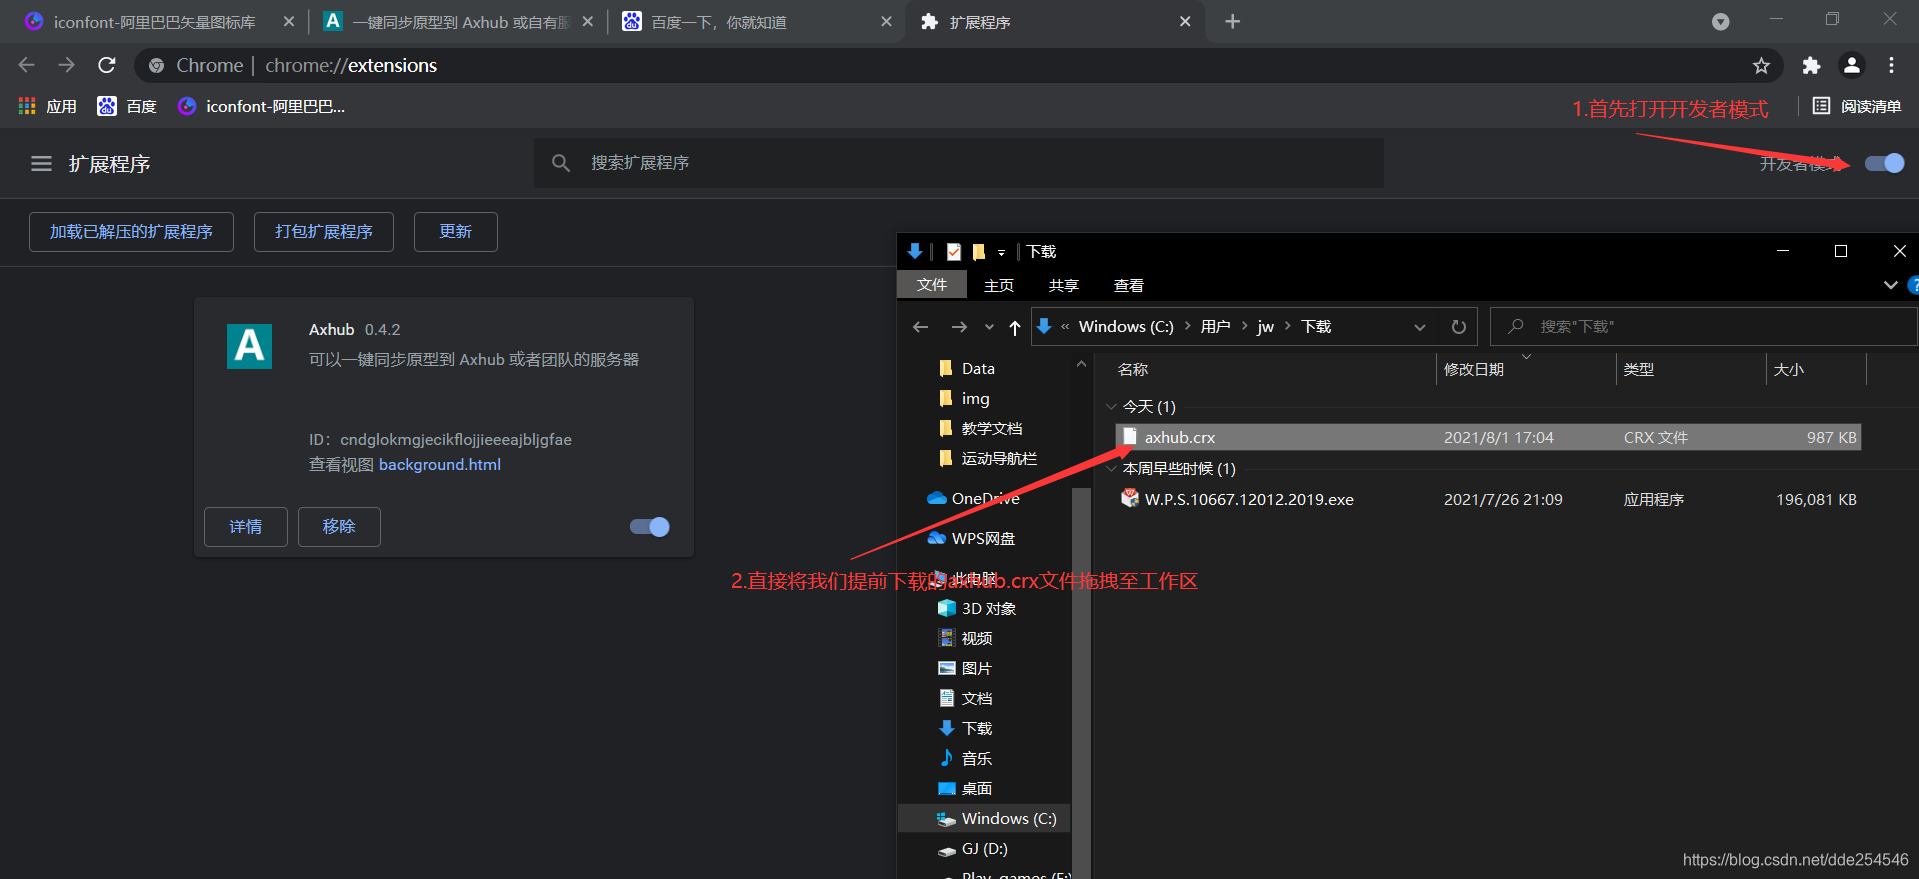Open Explorer Share ribbon tab
Screen dimensions: 1919x879
coord(1064,285)
